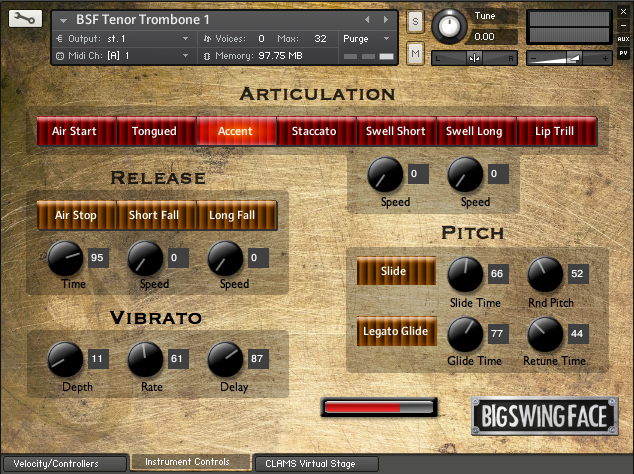The width and height of the screenshot is (634, 474).
Task: Select the Staccato articulation
Action: [x=316, y=131]
